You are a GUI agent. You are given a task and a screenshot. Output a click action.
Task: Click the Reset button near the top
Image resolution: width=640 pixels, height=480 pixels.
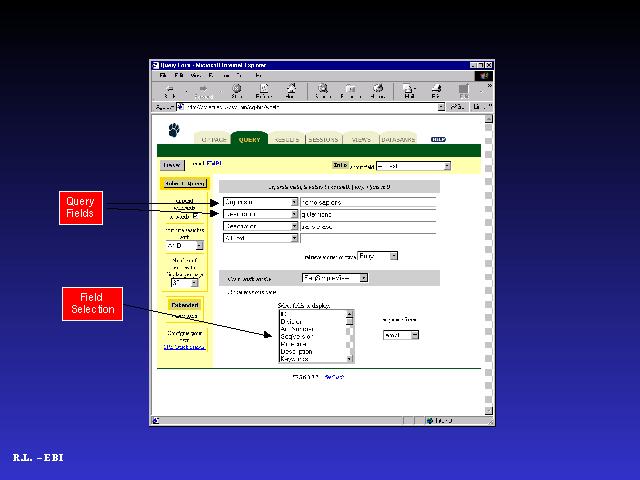(x=171, y=165)
